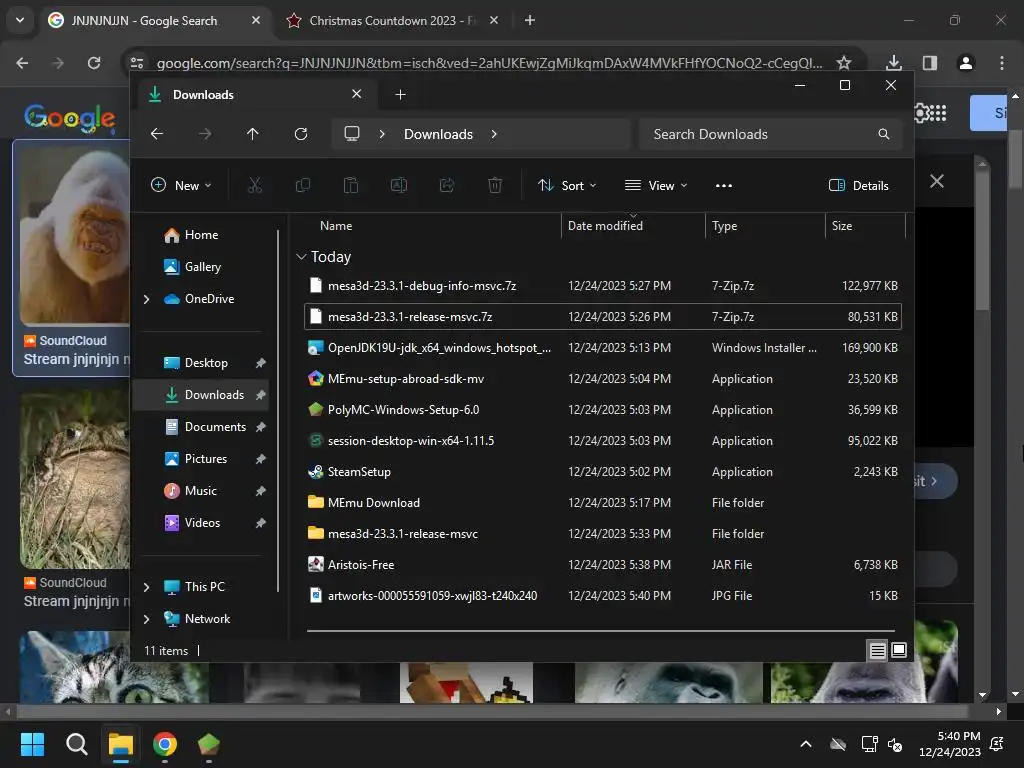Reload the Chrome page
The width and height of the screenshot is (1024, 768).
click(x=94, y=63)
